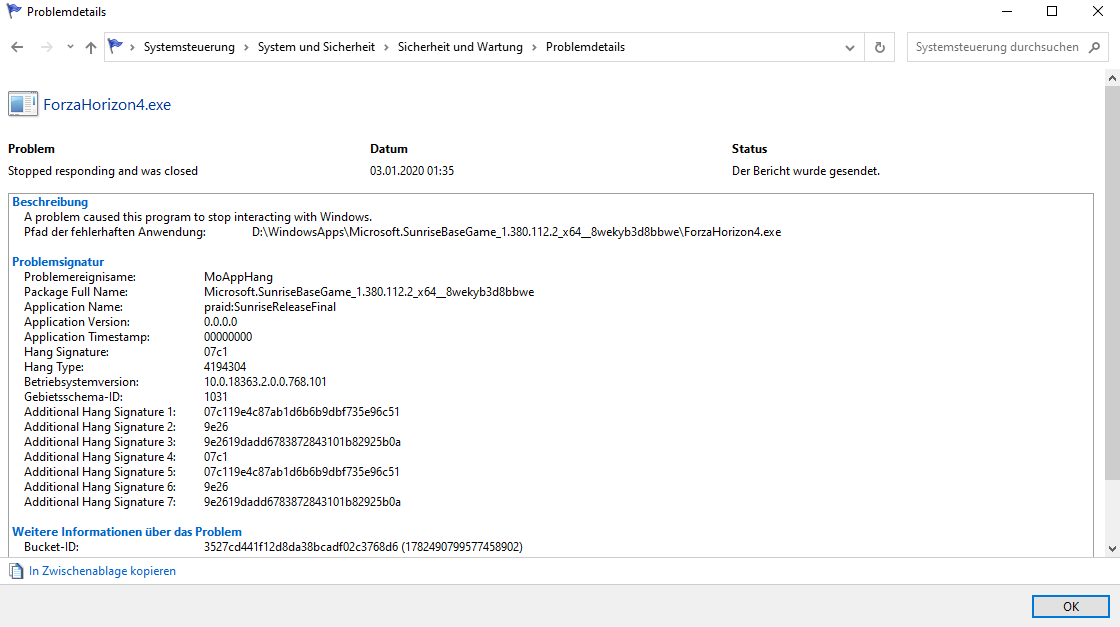Click Additional Hang Signature 3 value
This screenshot has height=627, width=1120.
(x=302, y=442)
